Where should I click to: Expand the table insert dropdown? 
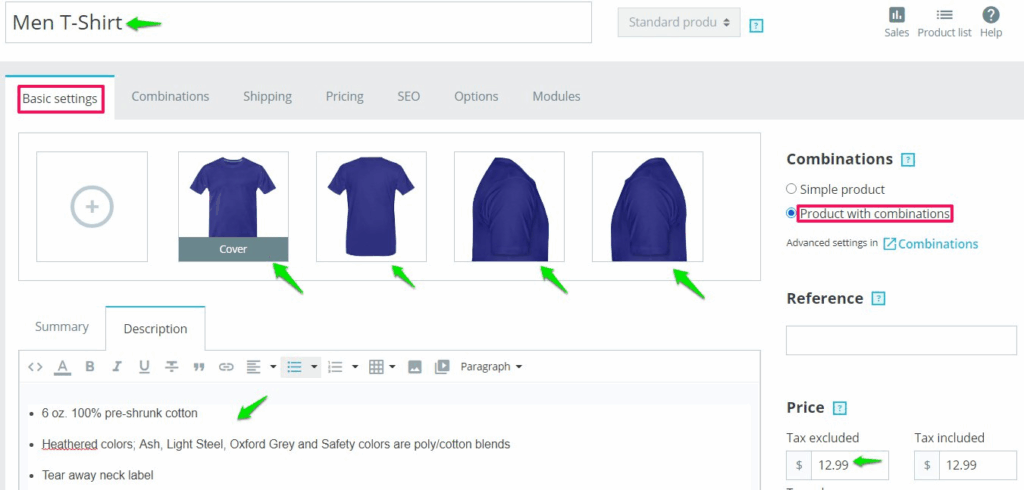[x=382, y=367]
